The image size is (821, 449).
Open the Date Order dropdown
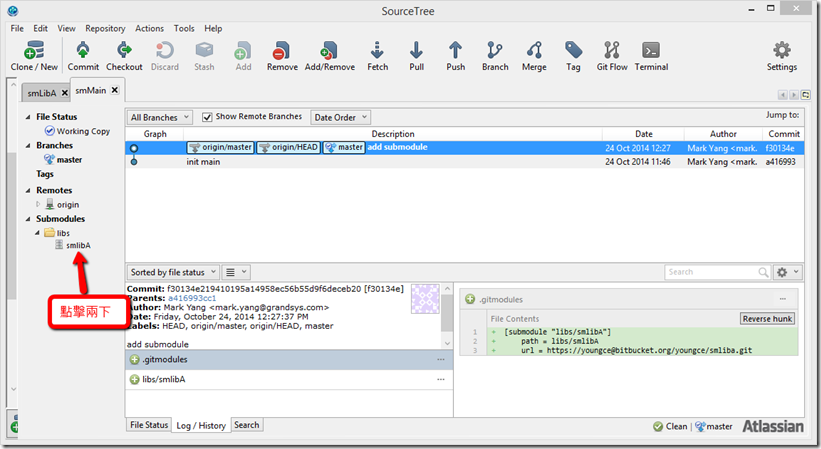tap(340, 117)
